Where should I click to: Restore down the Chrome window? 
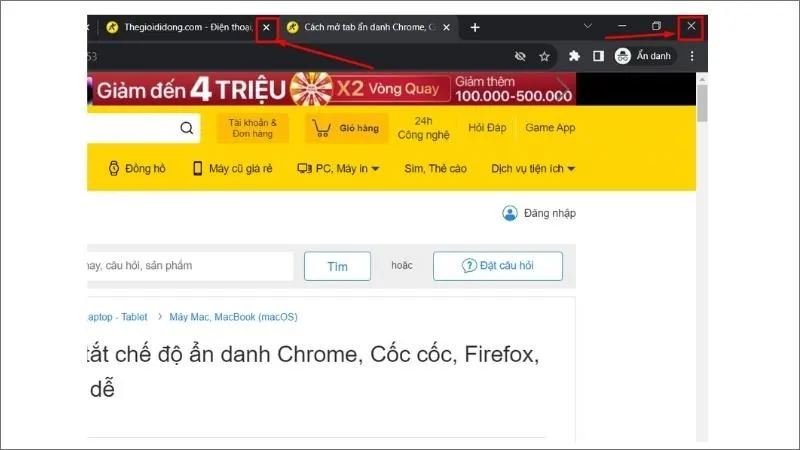(657, 26)
